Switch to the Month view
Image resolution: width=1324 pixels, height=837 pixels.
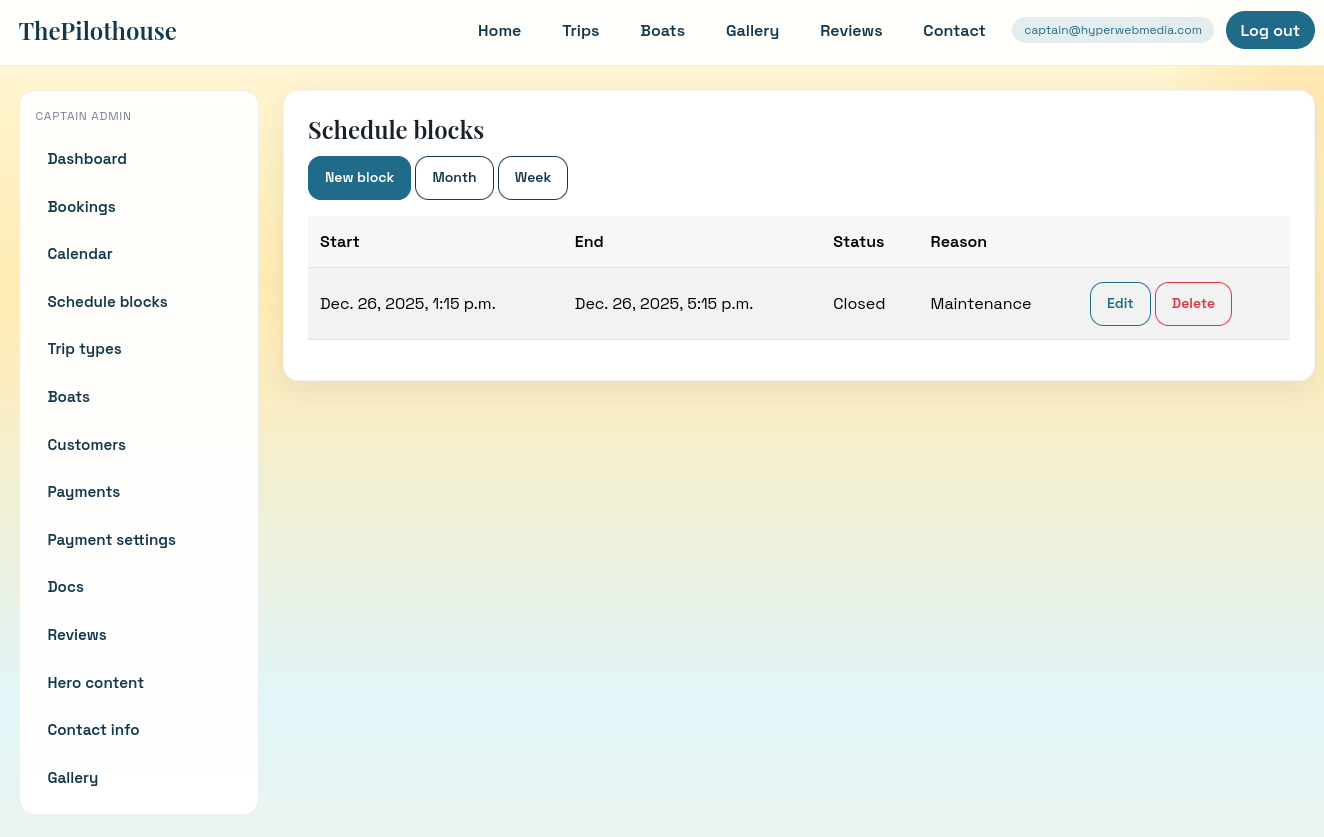454,177
